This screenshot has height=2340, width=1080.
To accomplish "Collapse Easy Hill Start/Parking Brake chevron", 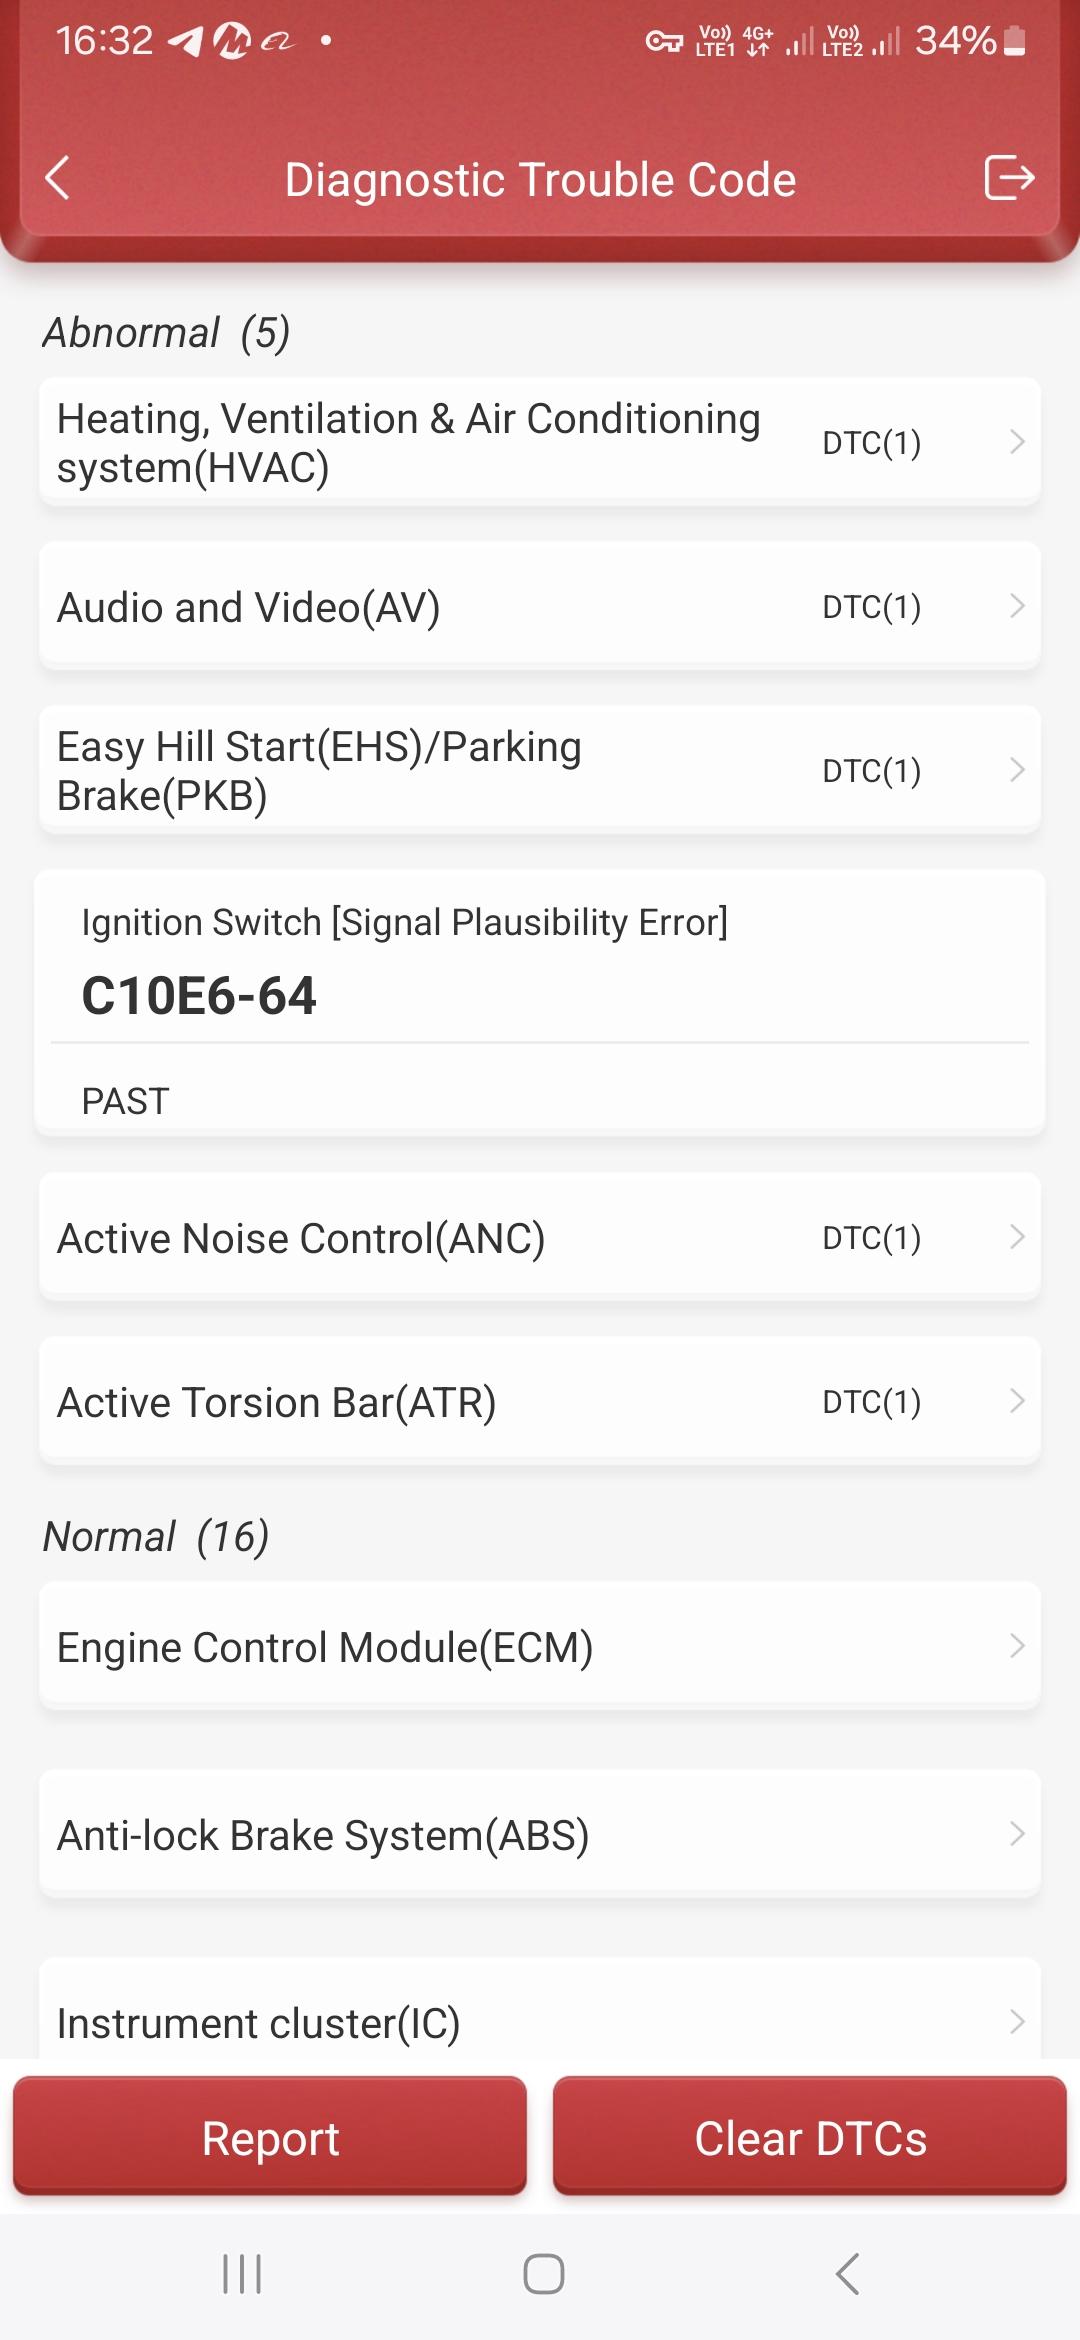I will [x=1017, y=770].
